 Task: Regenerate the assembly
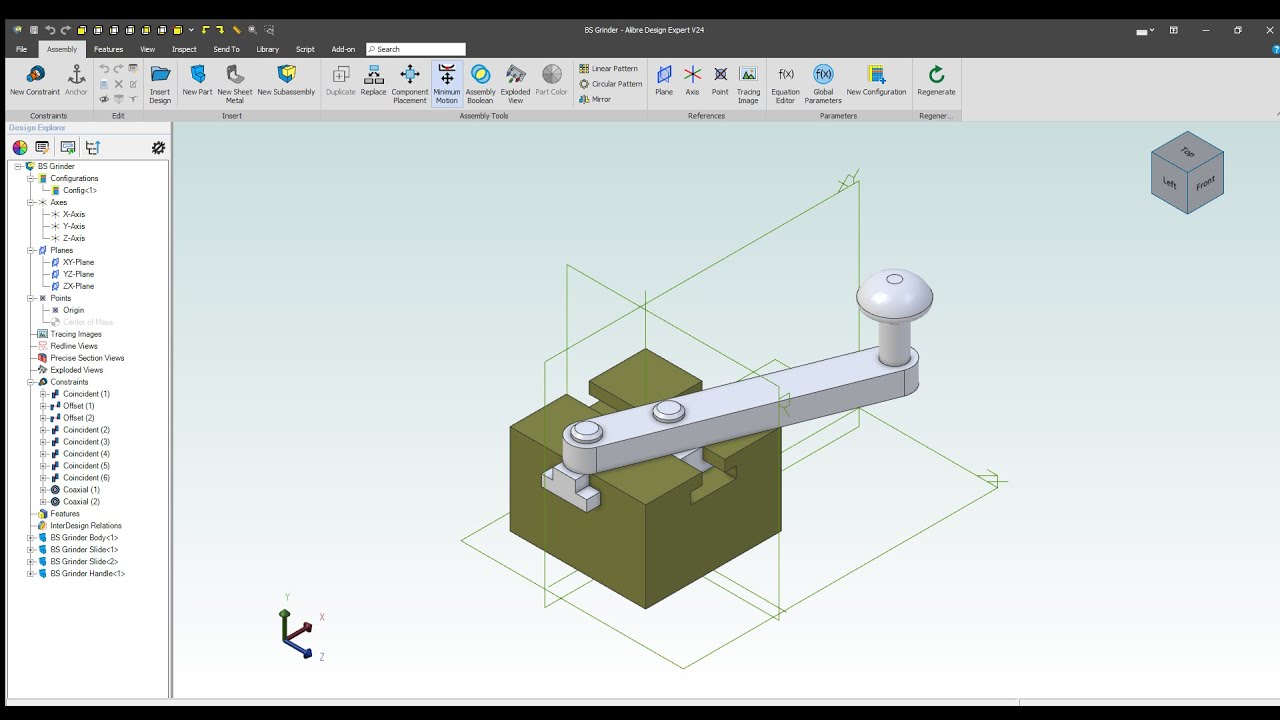[936, 81]
